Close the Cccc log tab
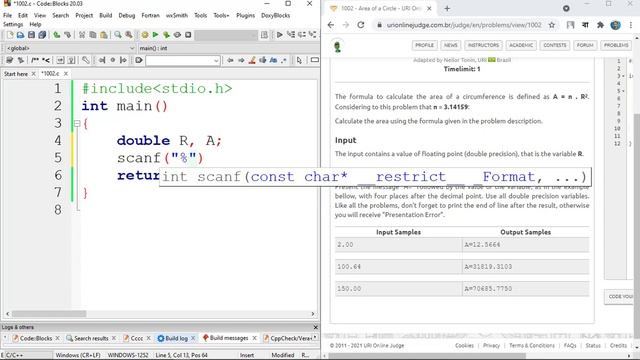 pyautogui.click(x=149, y=338)
